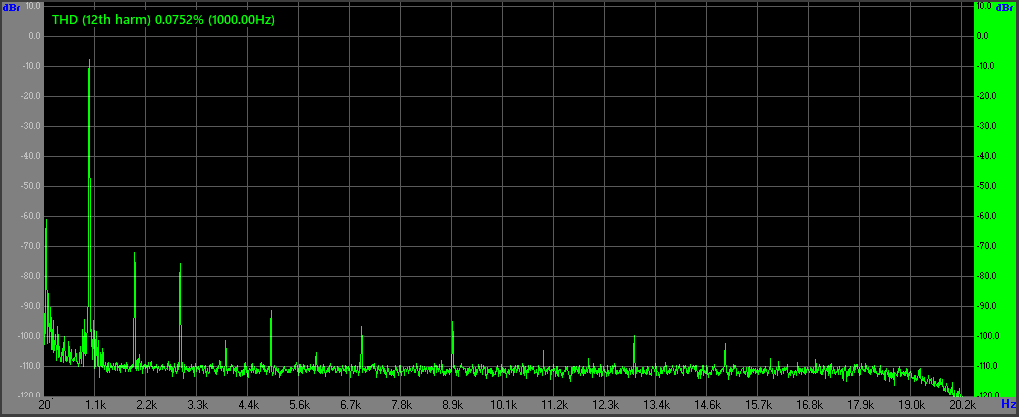
Task: Click the THD 12th harmonic readout text
Action: (162, 19)
